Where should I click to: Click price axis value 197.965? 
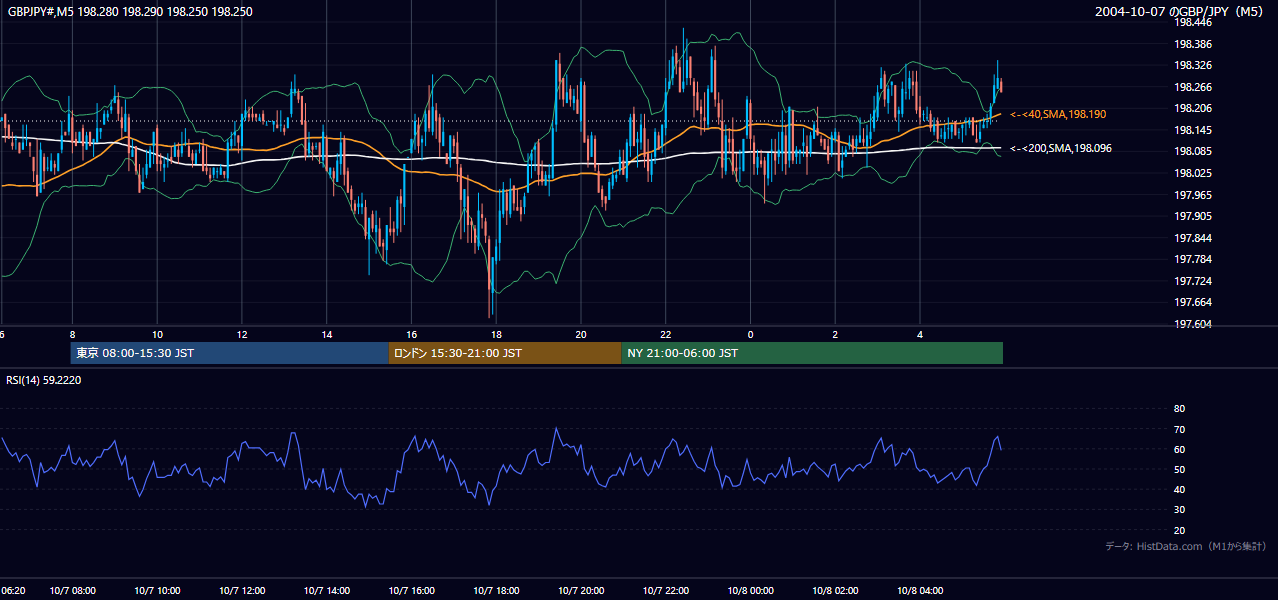1193,195
